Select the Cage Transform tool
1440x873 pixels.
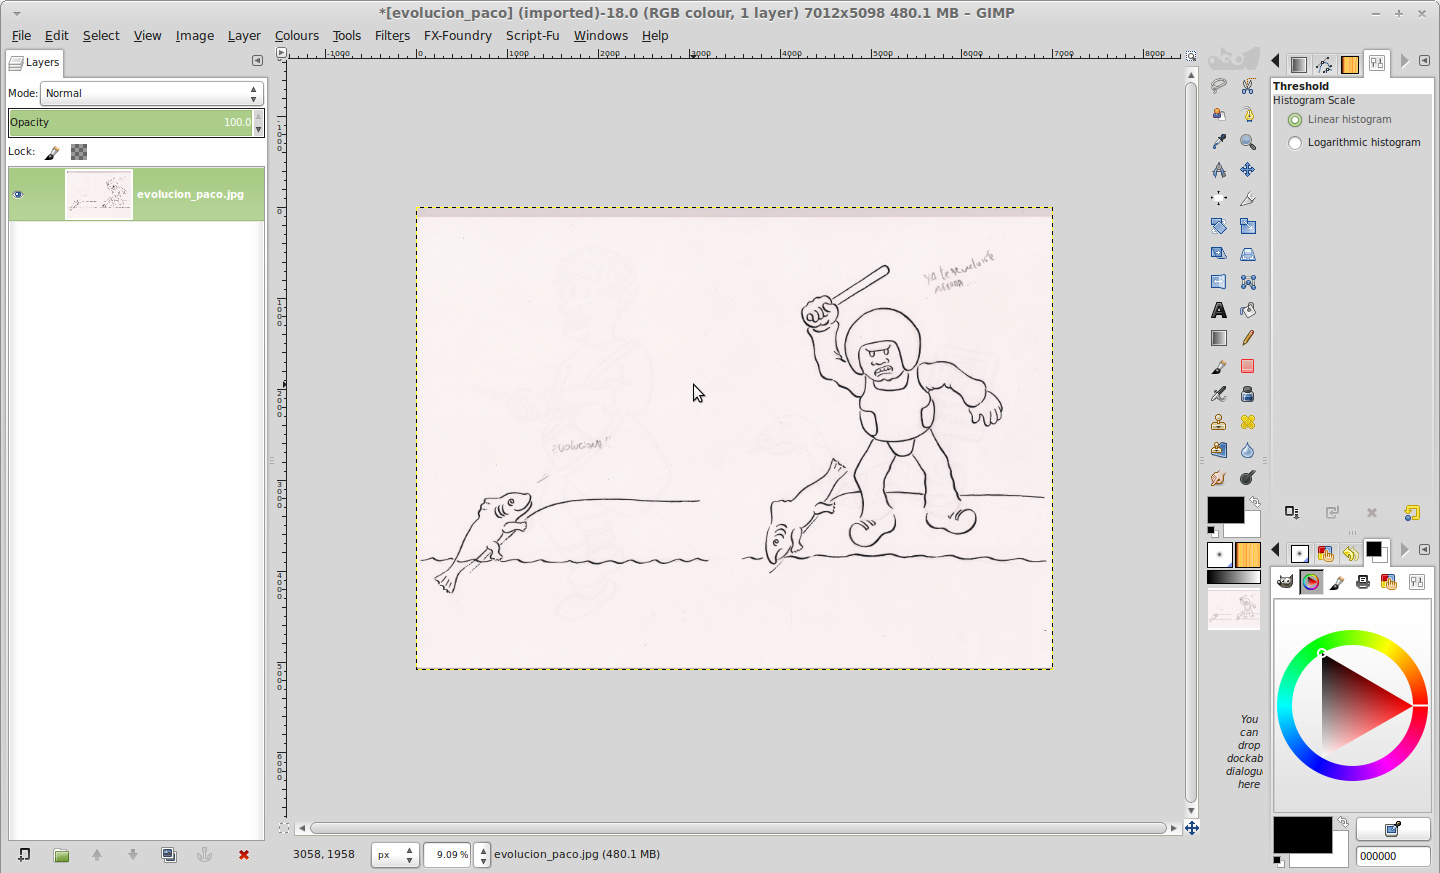(1248, 282)
